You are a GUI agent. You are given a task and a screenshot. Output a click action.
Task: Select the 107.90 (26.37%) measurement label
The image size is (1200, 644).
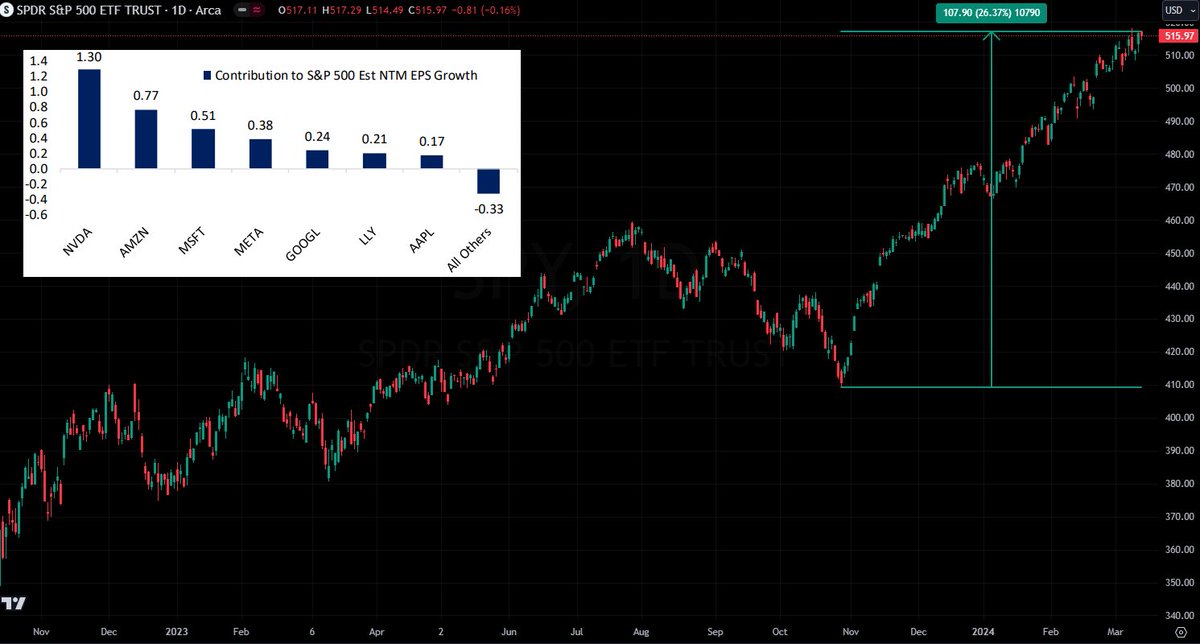992,15
